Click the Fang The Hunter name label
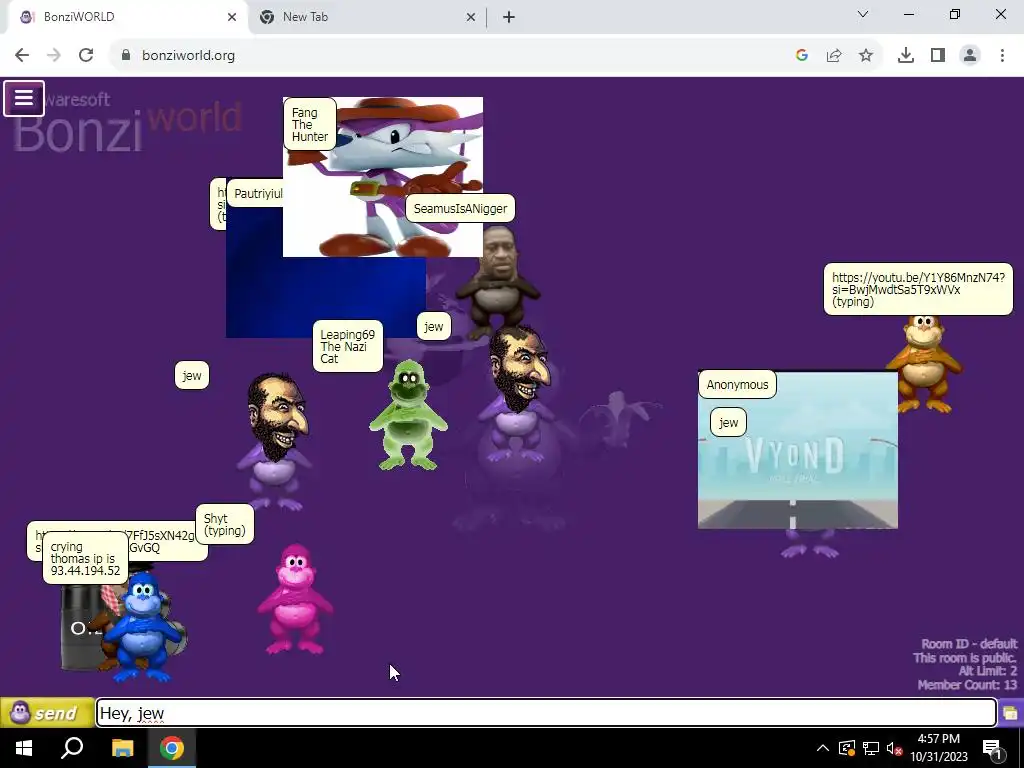Viewport: 1024px width, 768px height. 310,124
